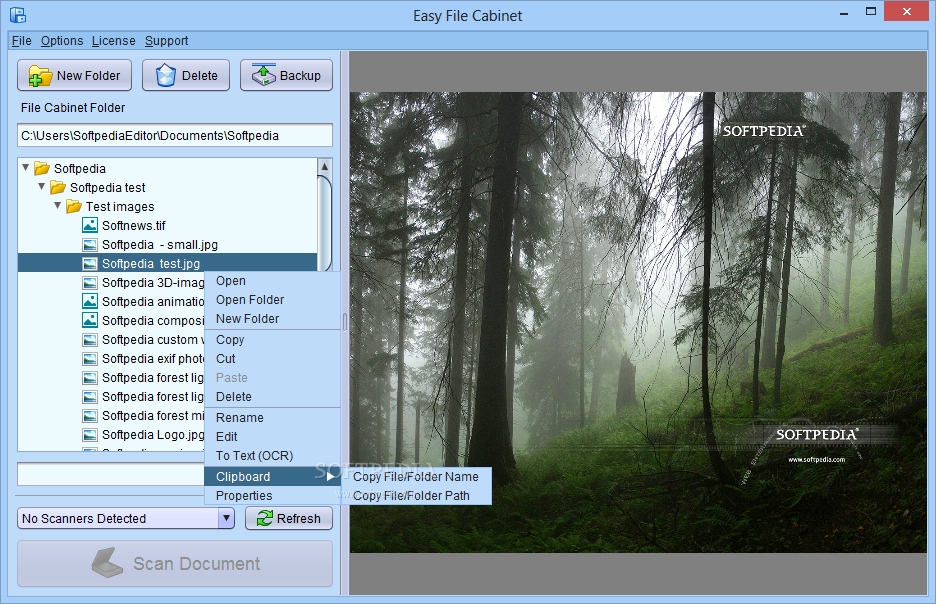Collapse the Softpedia test tree node
The width and height of the screenshot is (936, 604).
[42, 187]
